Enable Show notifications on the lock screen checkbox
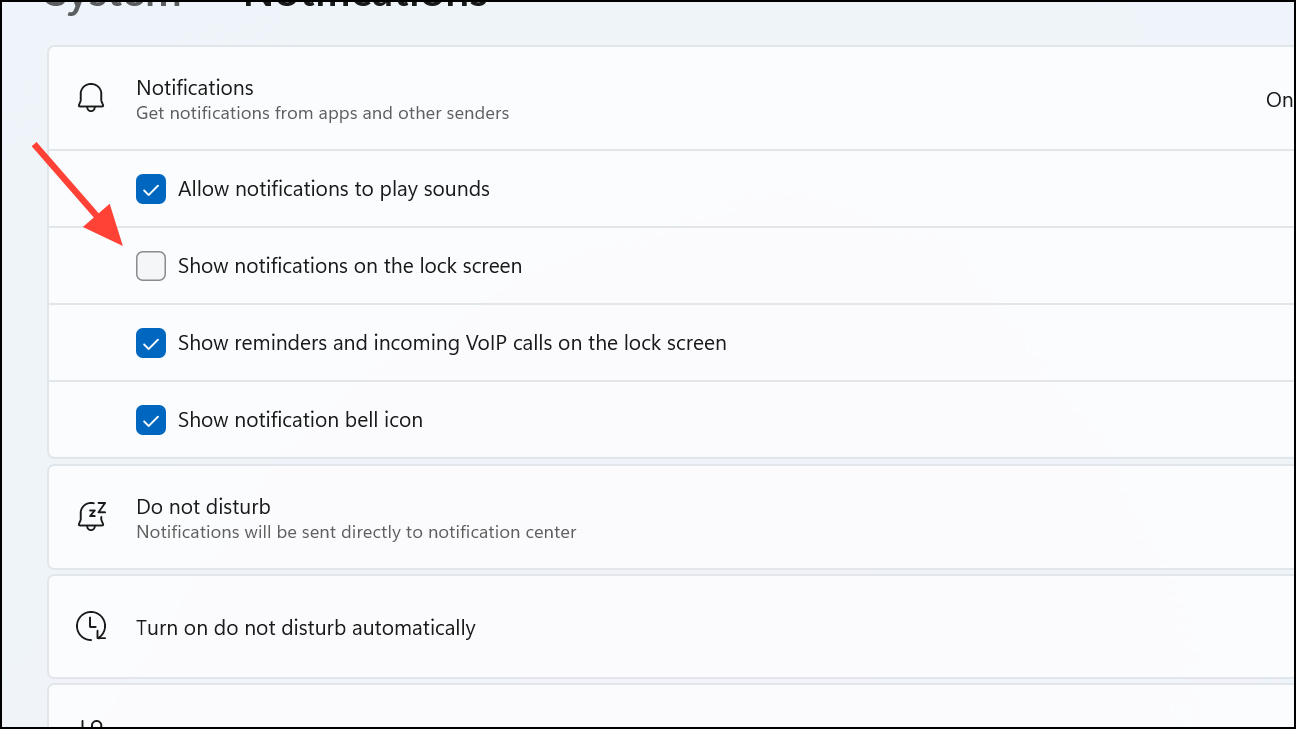 coord(151,266)
